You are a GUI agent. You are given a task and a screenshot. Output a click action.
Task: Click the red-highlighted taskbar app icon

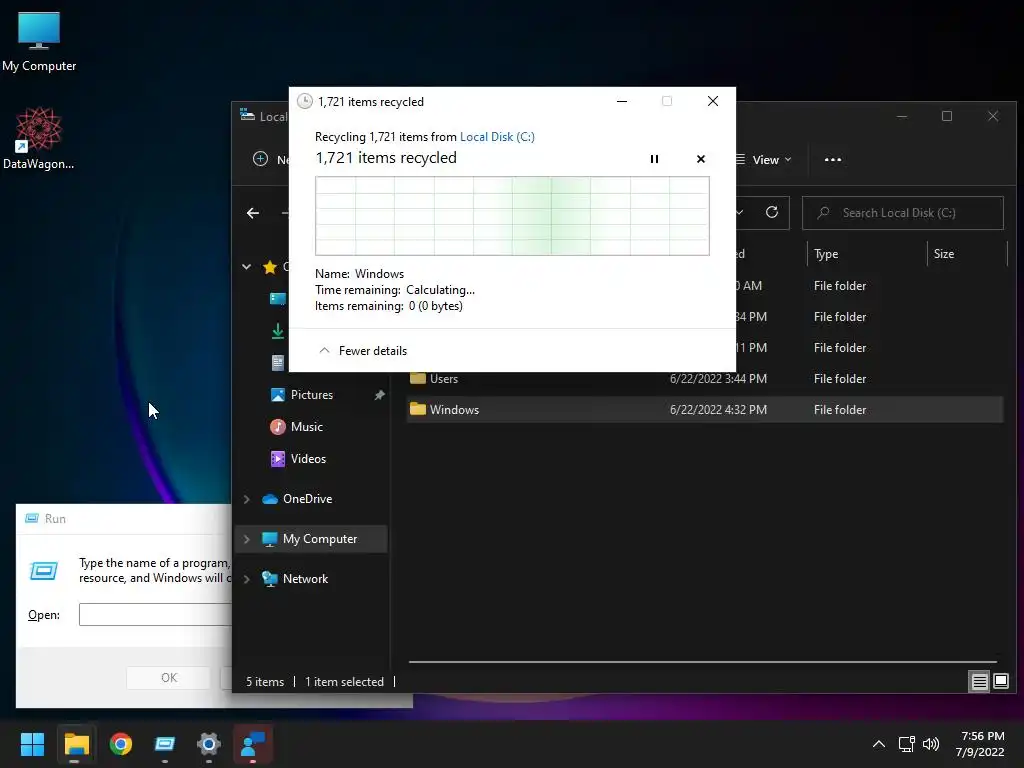coord(253,744)
